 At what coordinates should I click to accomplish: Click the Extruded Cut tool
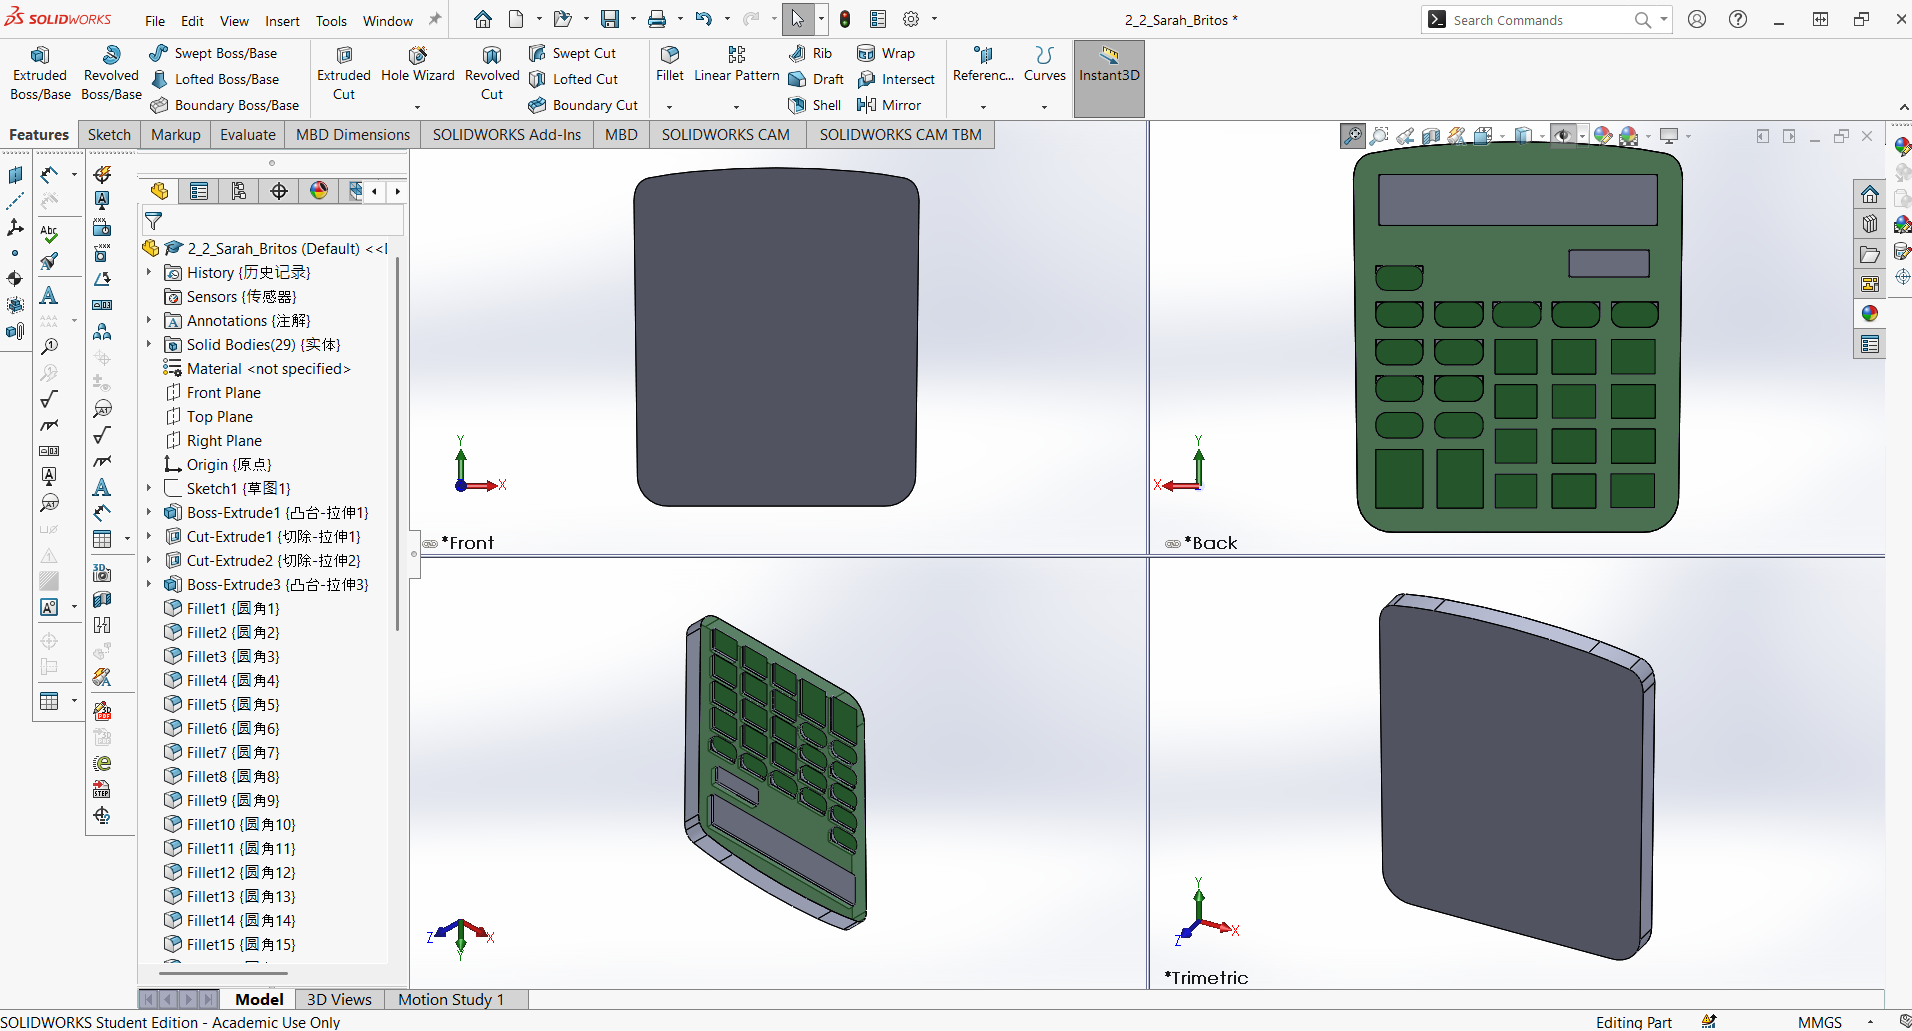344,73
